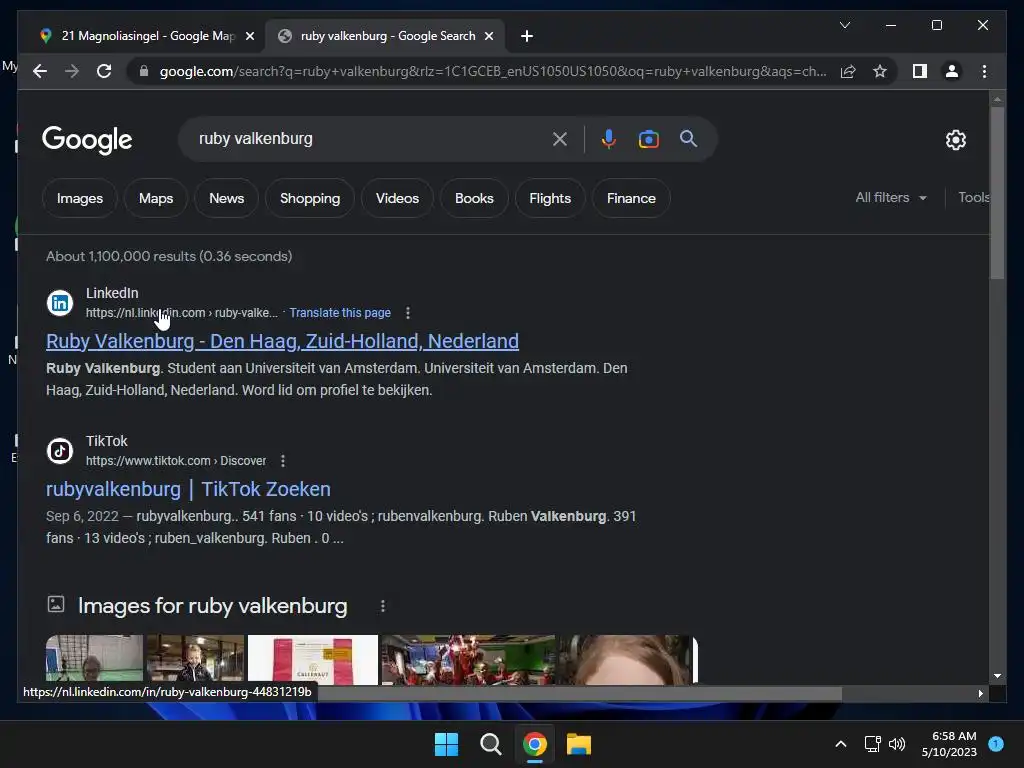Filter results by Images
1024x768 pixels.
click(80, 199)
